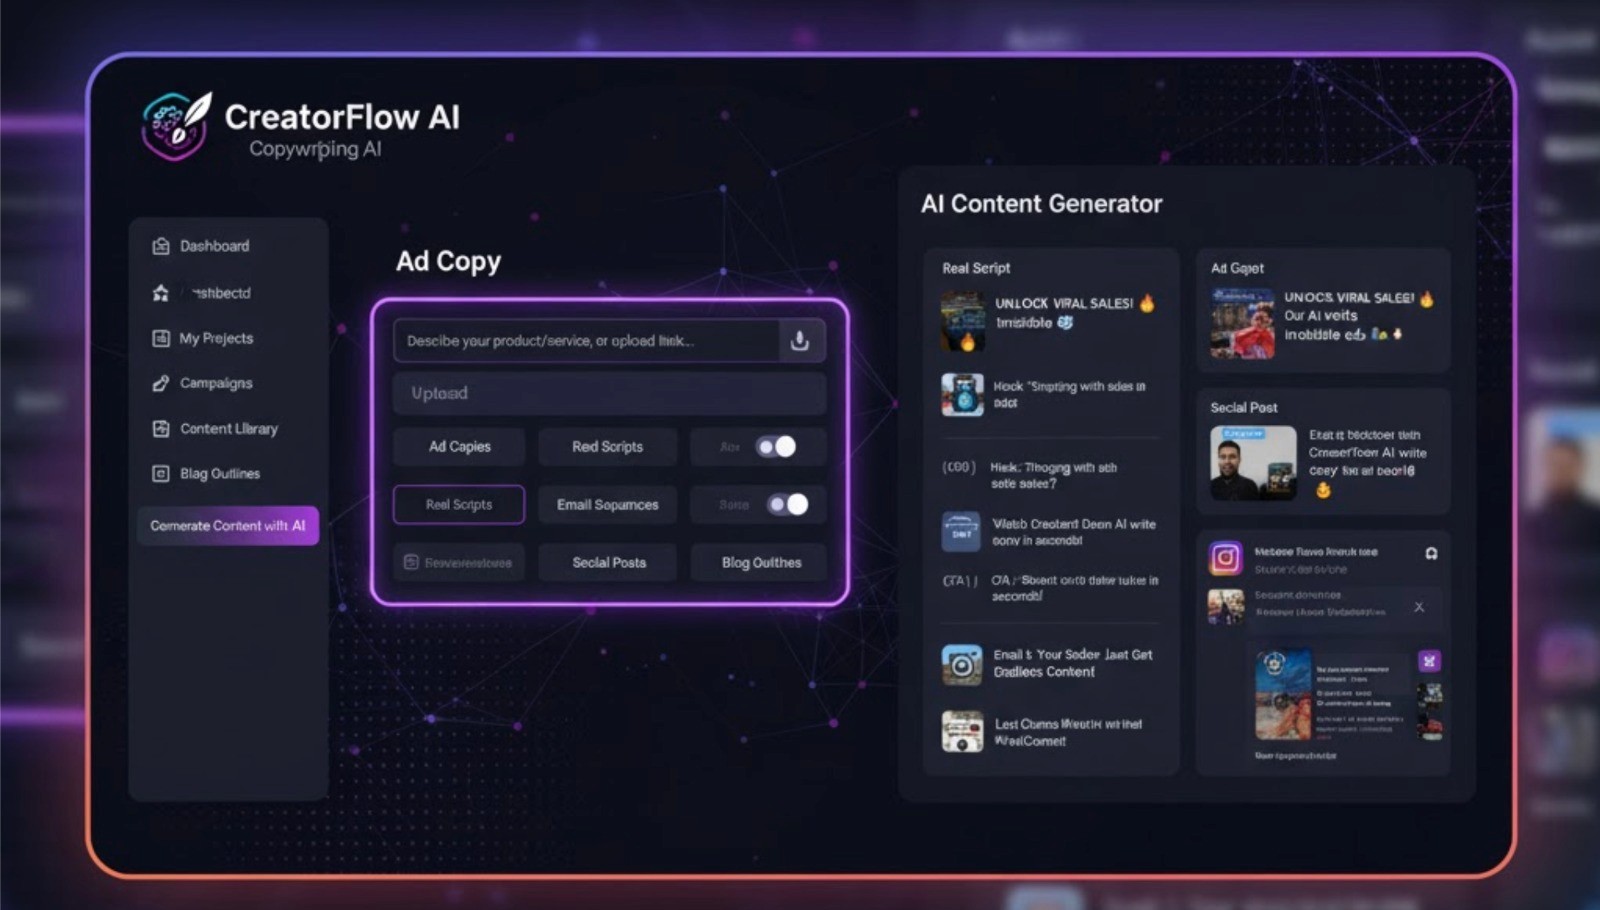Image resolution: width=1600 pixels, height=910 pixels.
Task: Click the Real Script heading
Action: (976, 268)
